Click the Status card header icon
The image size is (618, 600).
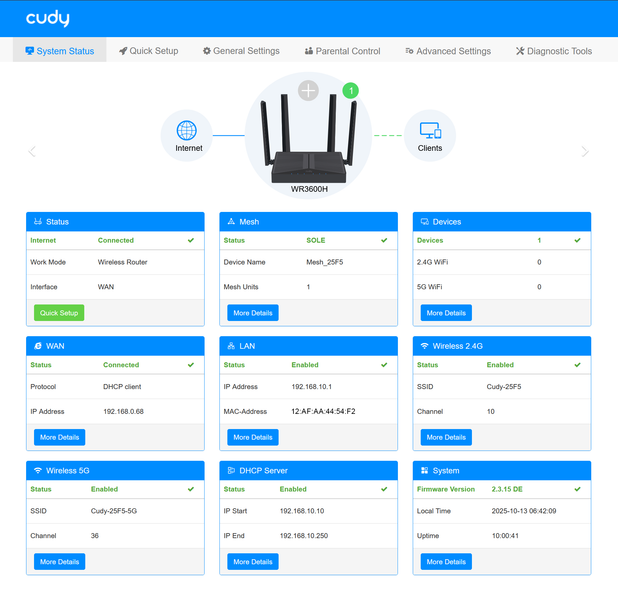coord(38,222)
